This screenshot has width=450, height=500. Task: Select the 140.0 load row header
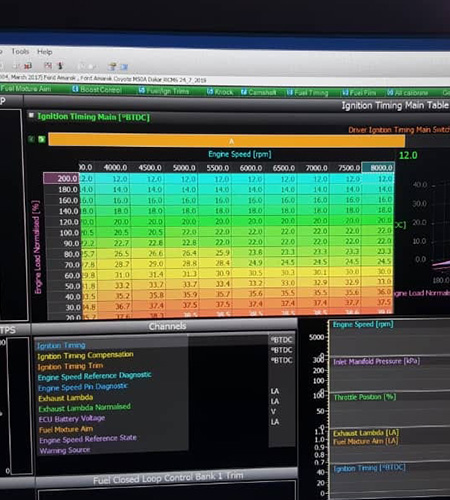[x=63, y=211]
